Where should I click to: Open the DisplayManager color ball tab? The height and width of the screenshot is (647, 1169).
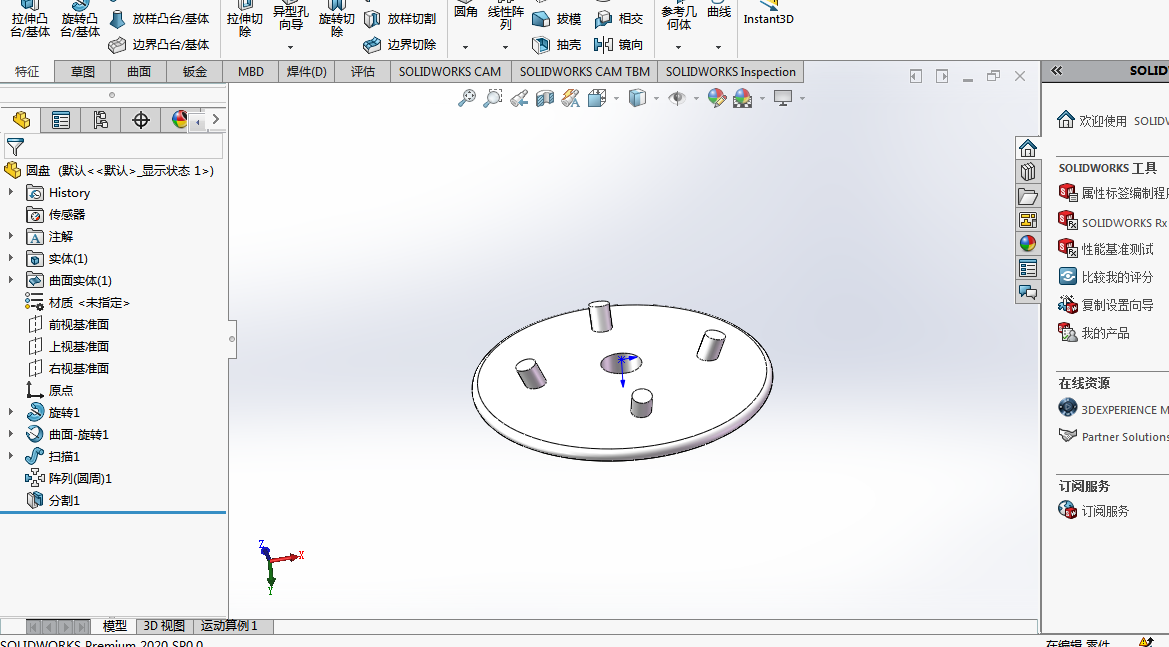tap(179, 120)
